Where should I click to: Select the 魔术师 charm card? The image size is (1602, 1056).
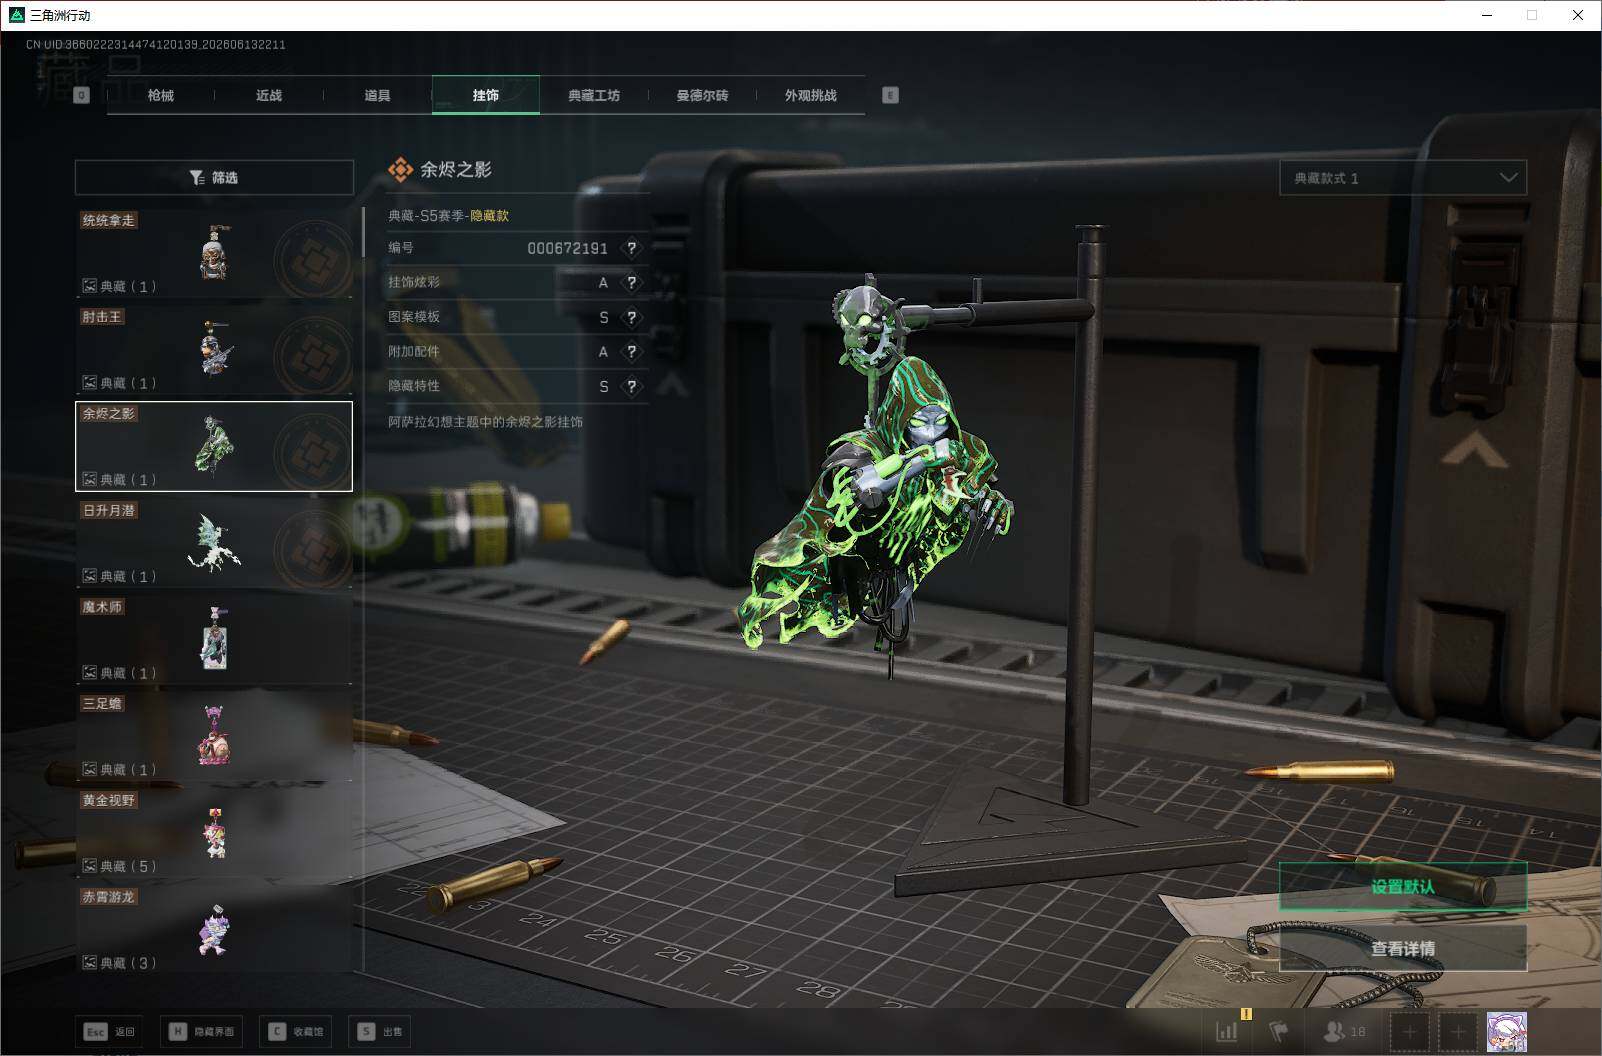(x=214, y=640)
